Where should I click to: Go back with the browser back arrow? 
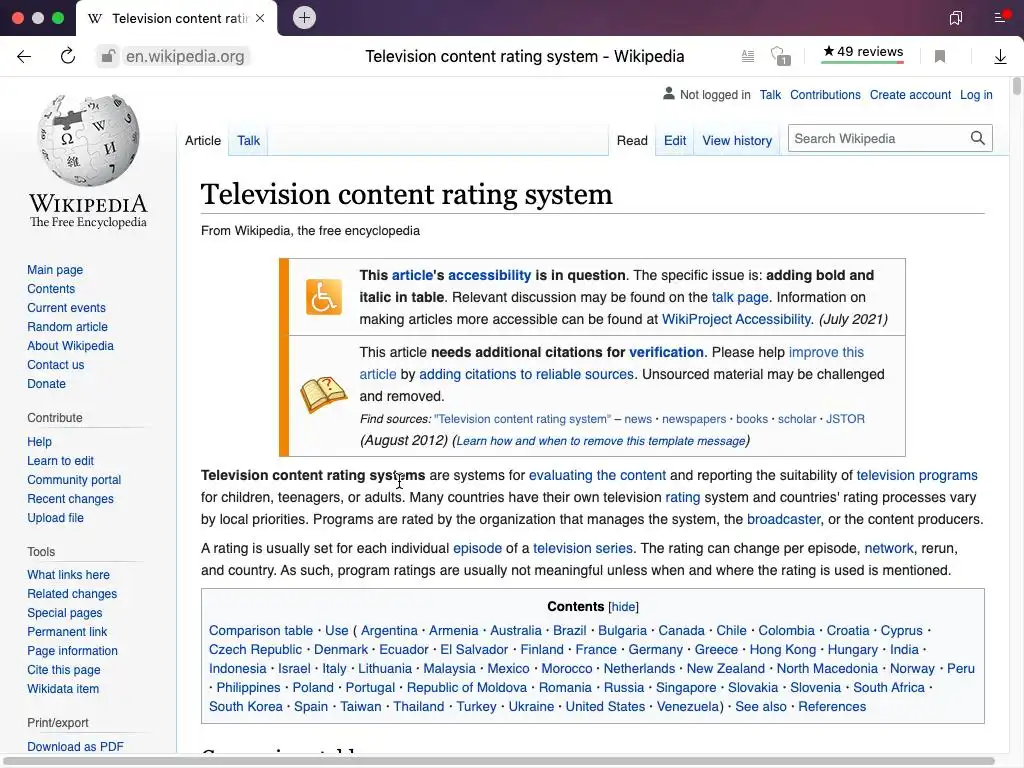point(24,57)
